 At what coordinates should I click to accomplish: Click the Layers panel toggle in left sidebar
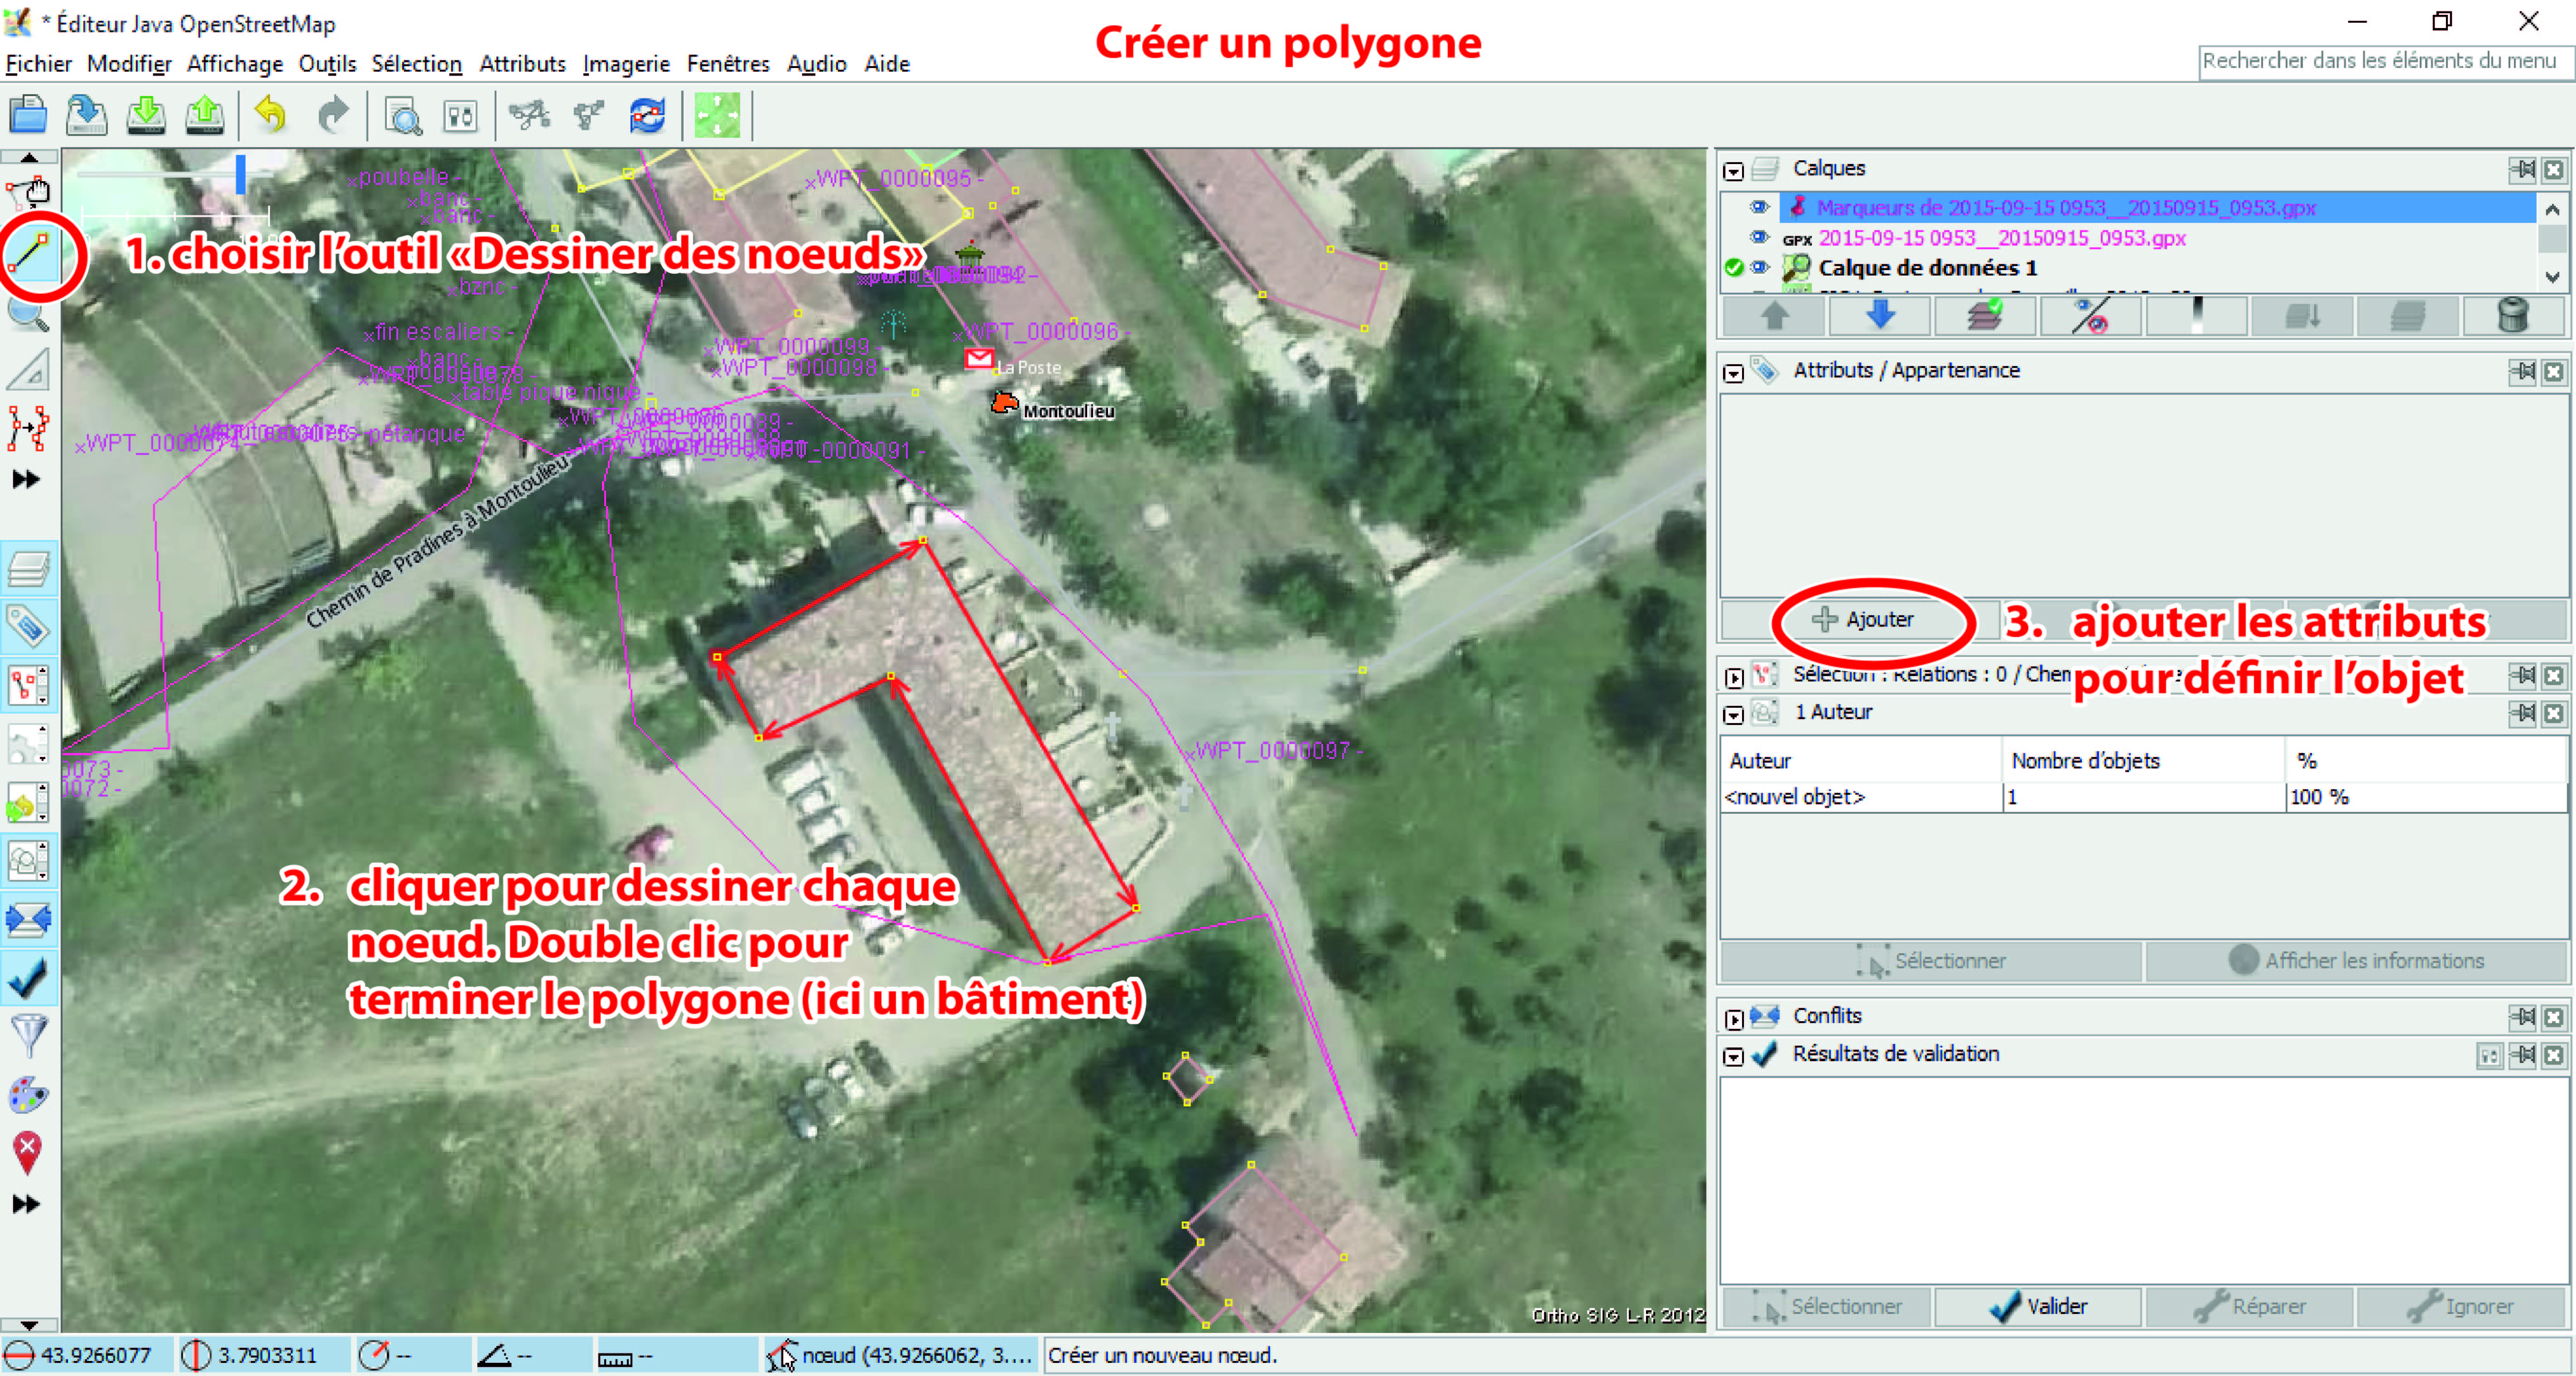point(29,569)
